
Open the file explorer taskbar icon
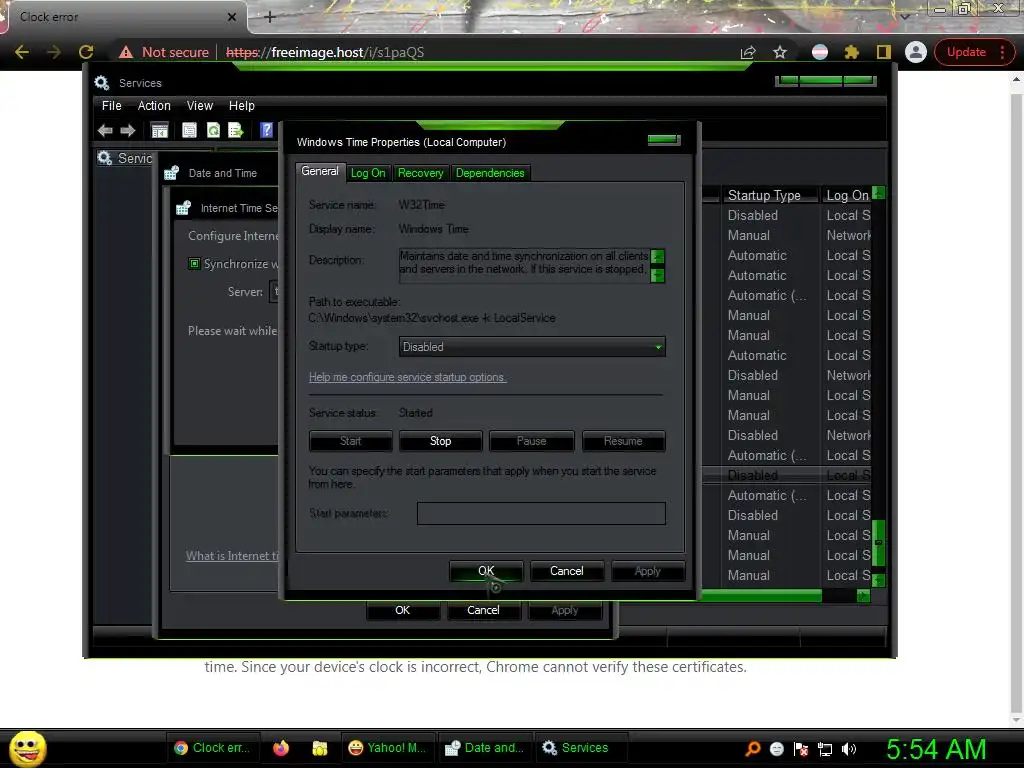pyautogui.click(x=319, y=748)
